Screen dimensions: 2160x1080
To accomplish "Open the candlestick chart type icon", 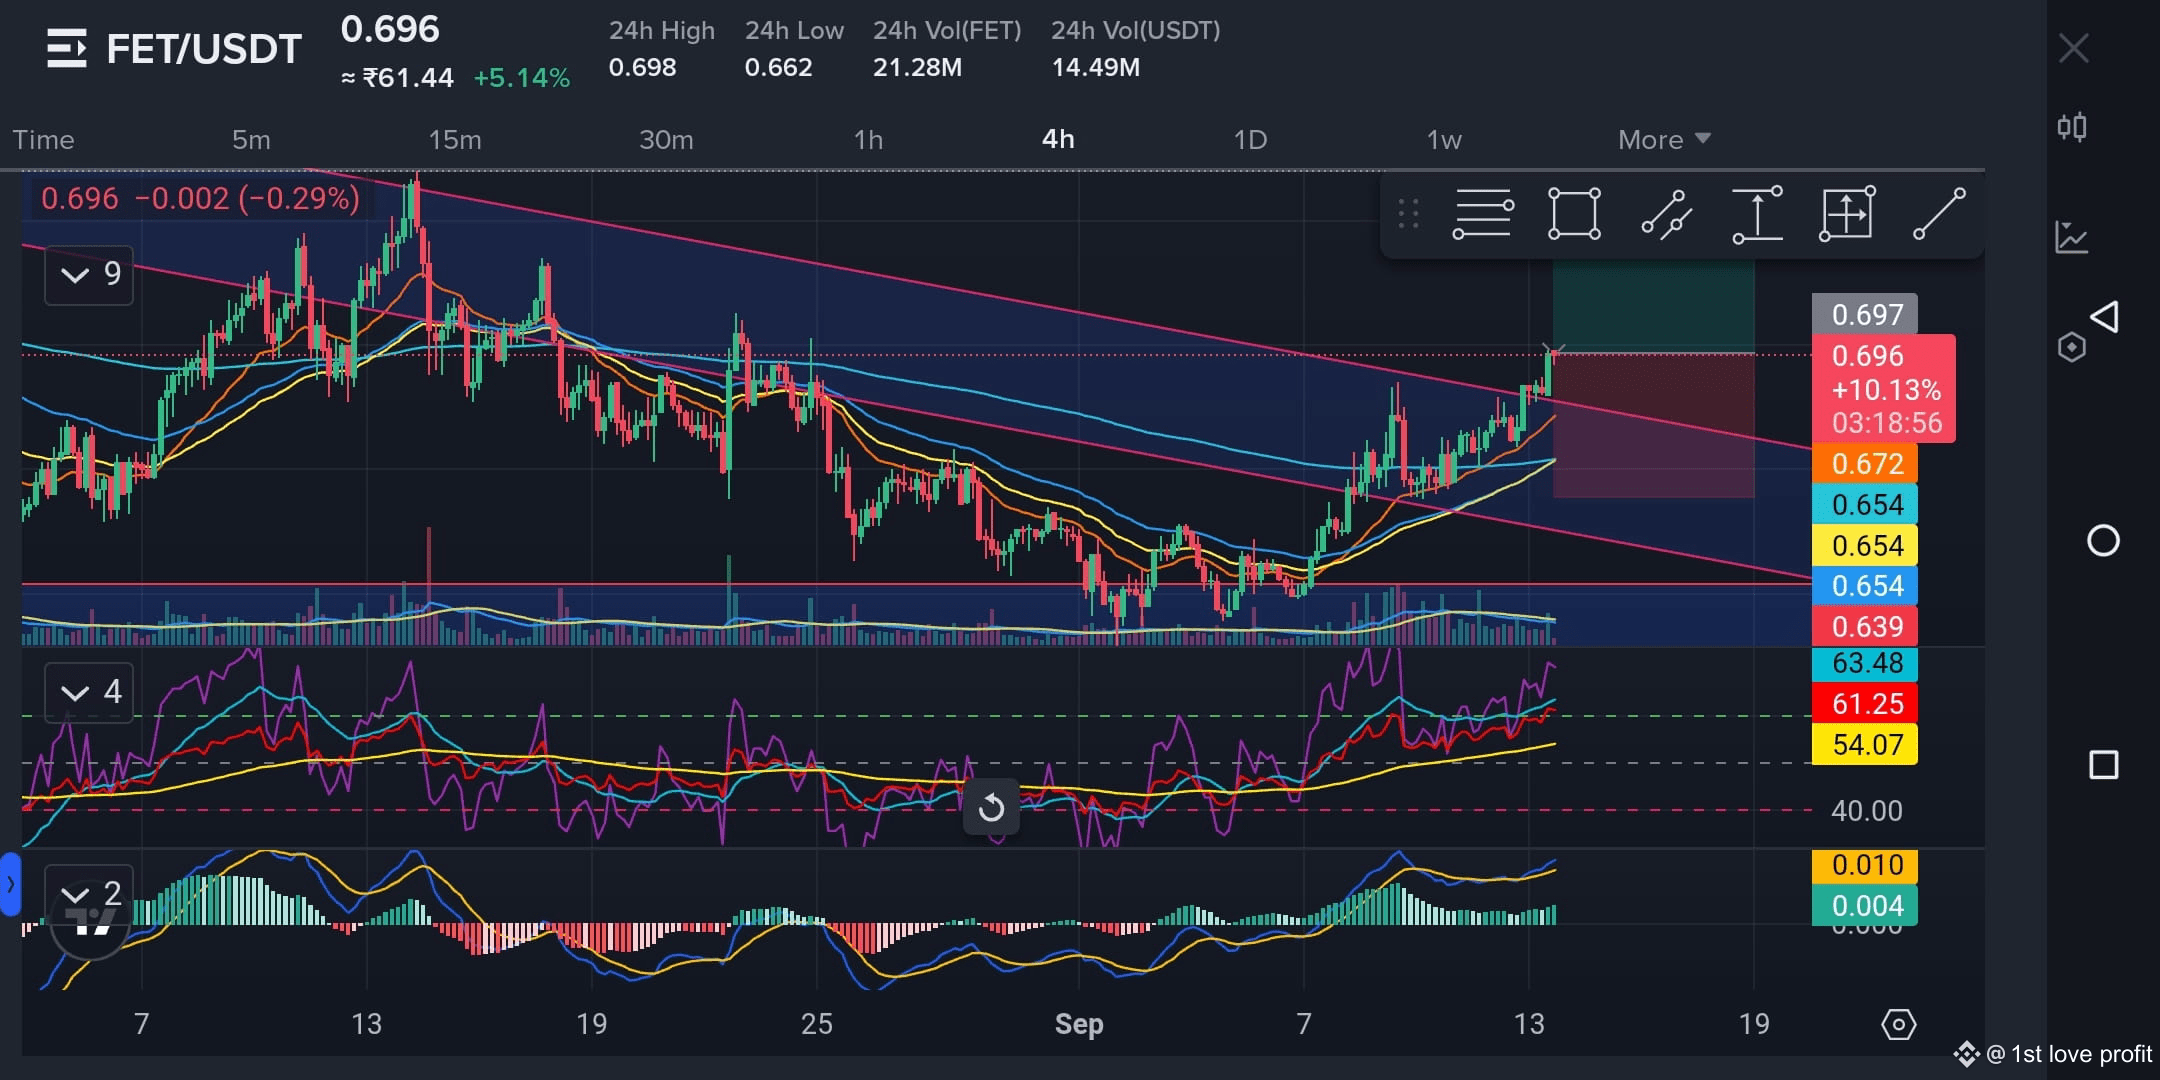I will click(2072, 127).
